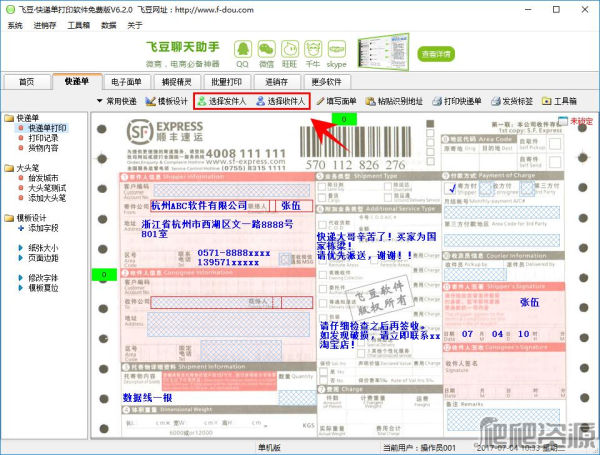
Task: Expand 页面边距 arrow in sidebar
Action: tap(21, 258)
